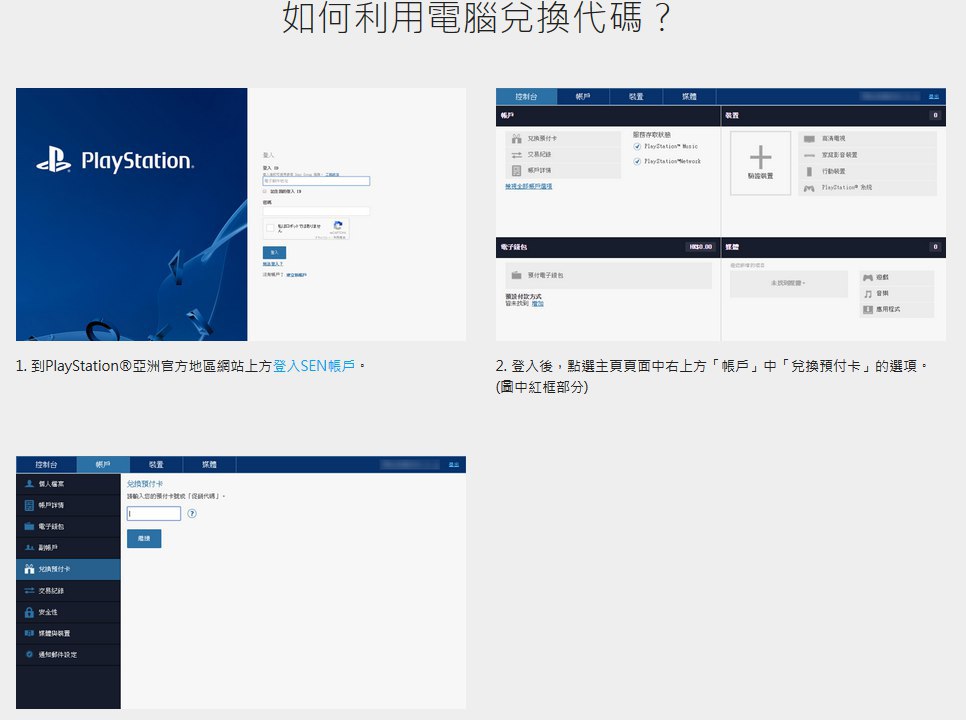
Task: Open 裝置 tab in redeem page screenshot
Action: click(x=156, y=464)
